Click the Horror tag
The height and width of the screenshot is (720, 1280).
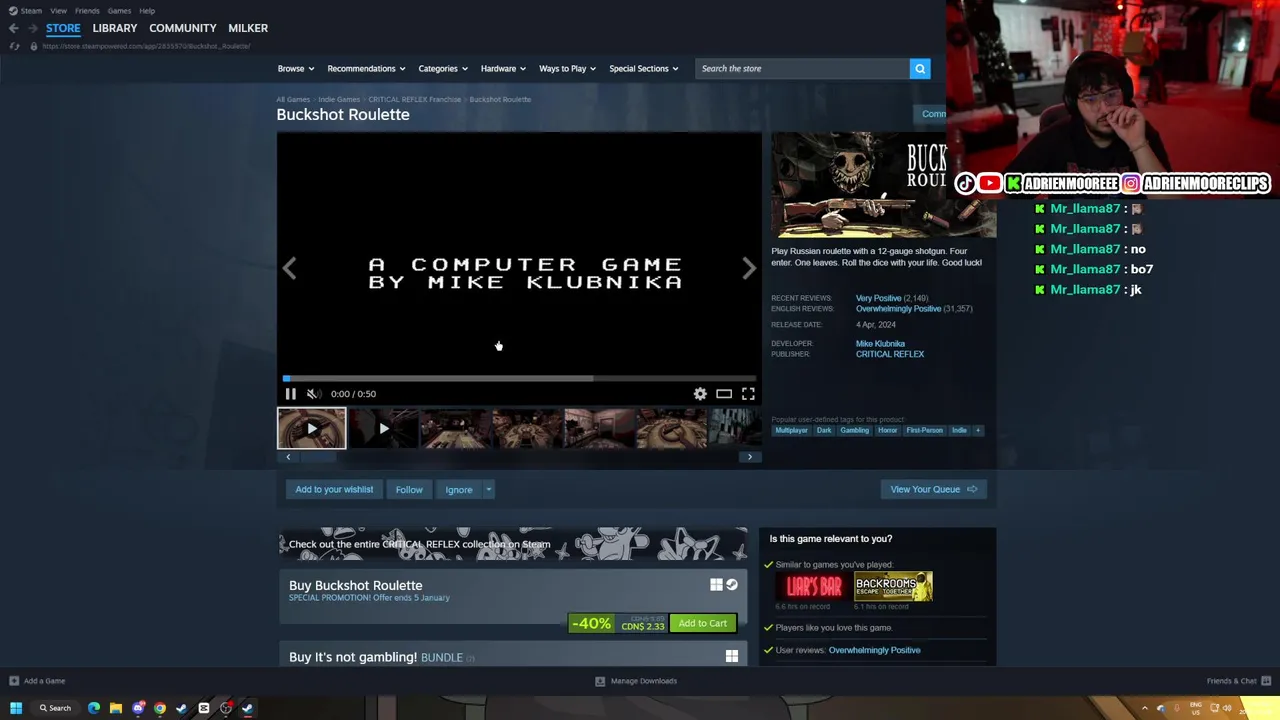887,431
